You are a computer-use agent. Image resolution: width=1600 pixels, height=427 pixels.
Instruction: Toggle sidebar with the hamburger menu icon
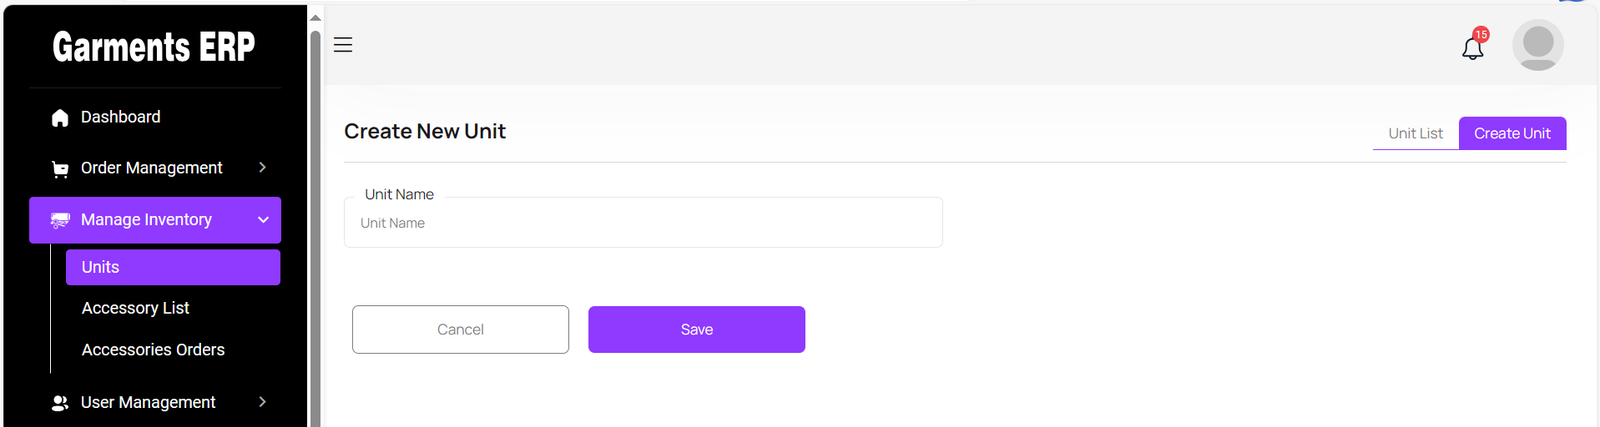(343, 45)
